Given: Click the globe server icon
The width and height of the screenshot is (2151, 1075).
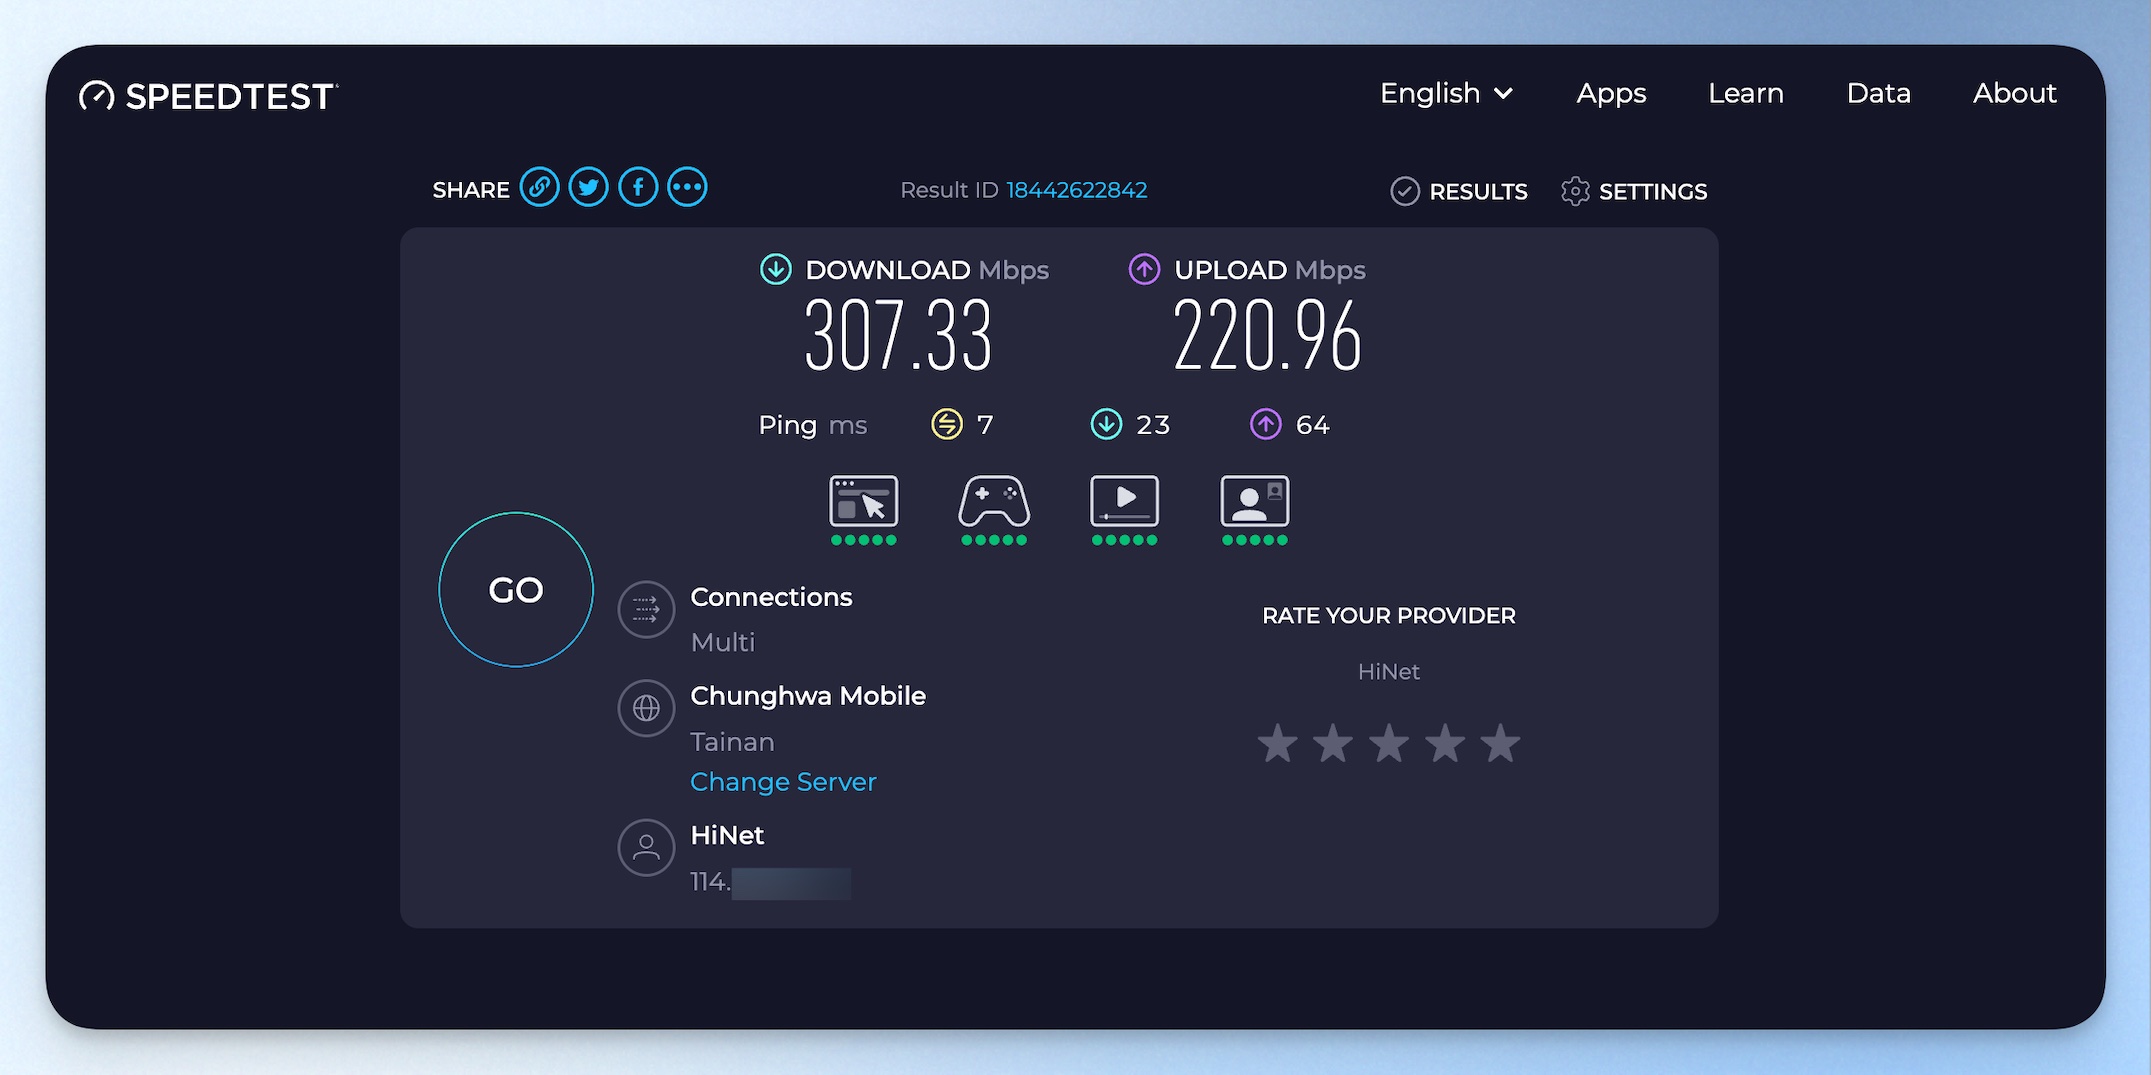Looking at the screenshot, I should (646, 708).
